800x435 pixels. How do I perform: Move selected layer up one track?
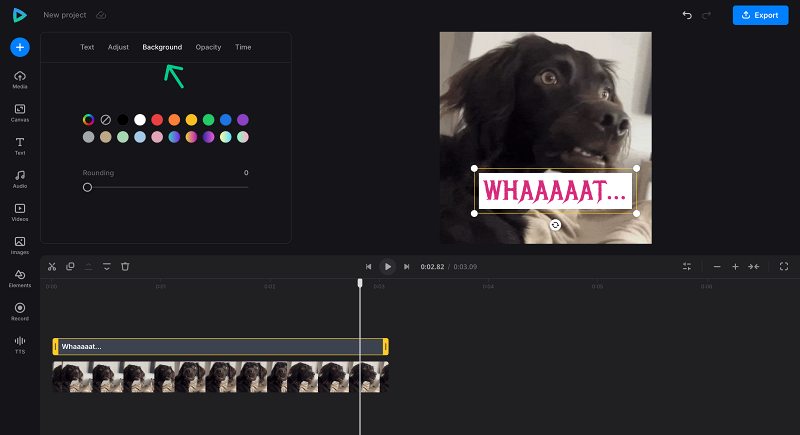pos(88,267)
